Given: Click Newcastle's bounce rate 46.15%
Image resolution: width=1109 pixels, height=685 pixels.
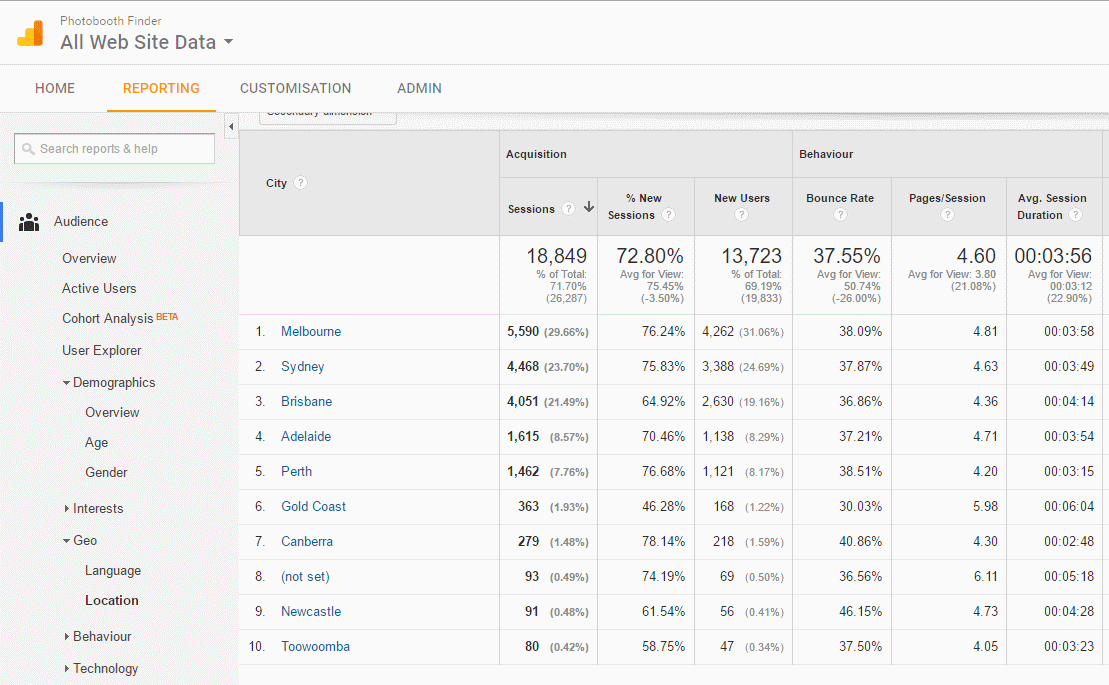Looking at the screenshot, I should point(861,611).
